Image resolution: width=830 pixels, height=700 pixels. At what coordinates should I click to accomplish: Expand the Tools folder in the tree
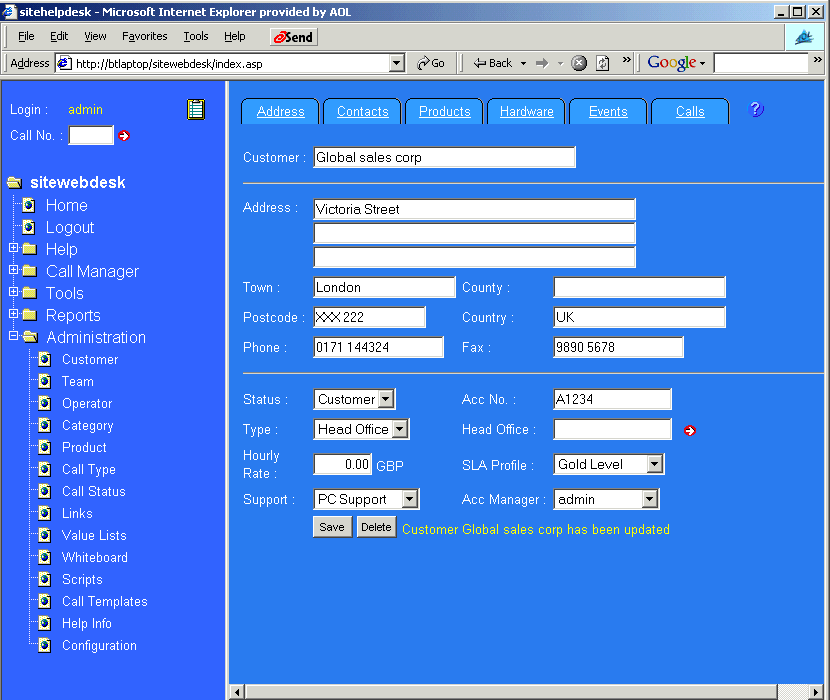pyautogui.click(x=14, y=291)
